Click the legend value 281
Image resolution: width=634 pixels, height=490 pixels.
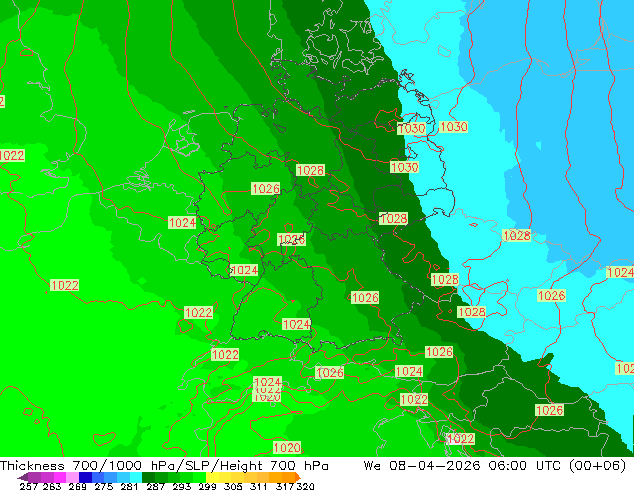click(129, 486)
